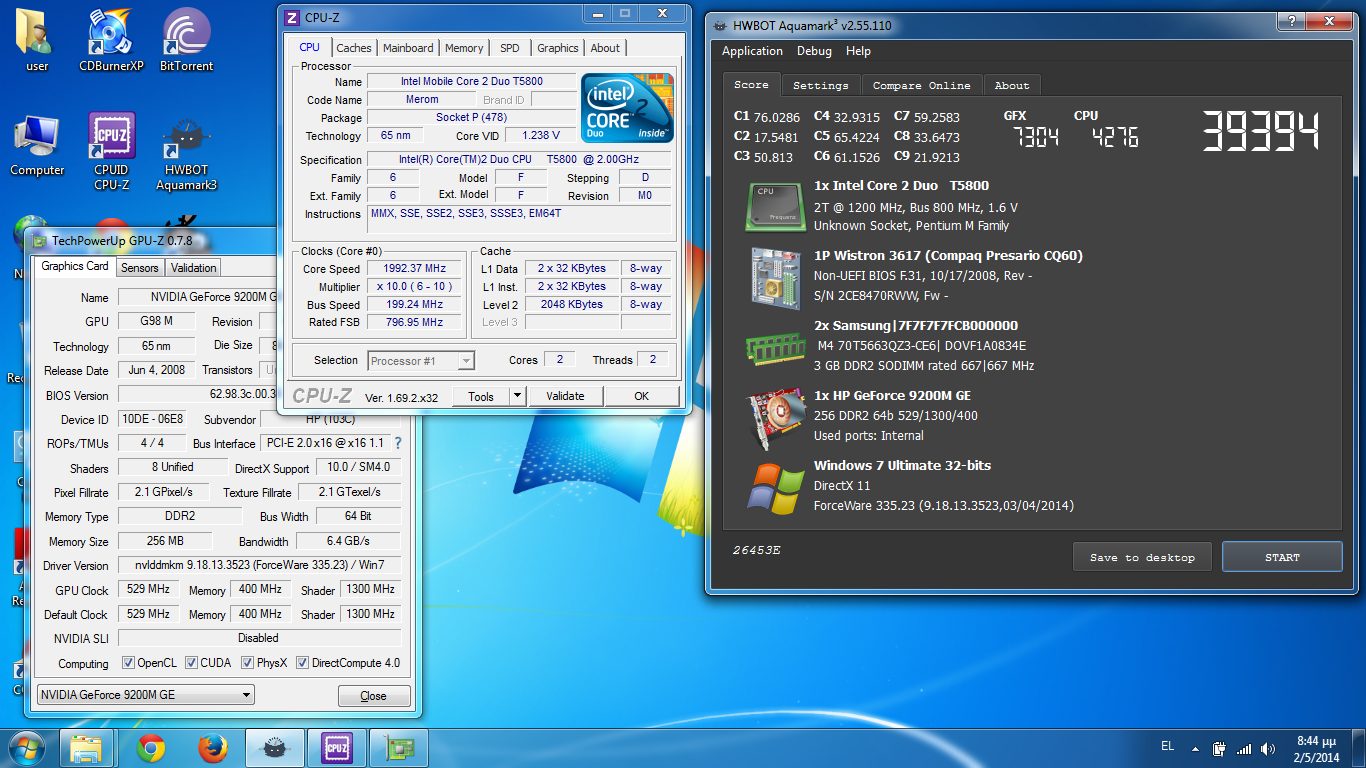Open the About tab in CPU-Z
Screen dimensions: 1366x768
(x=605, y=48)
